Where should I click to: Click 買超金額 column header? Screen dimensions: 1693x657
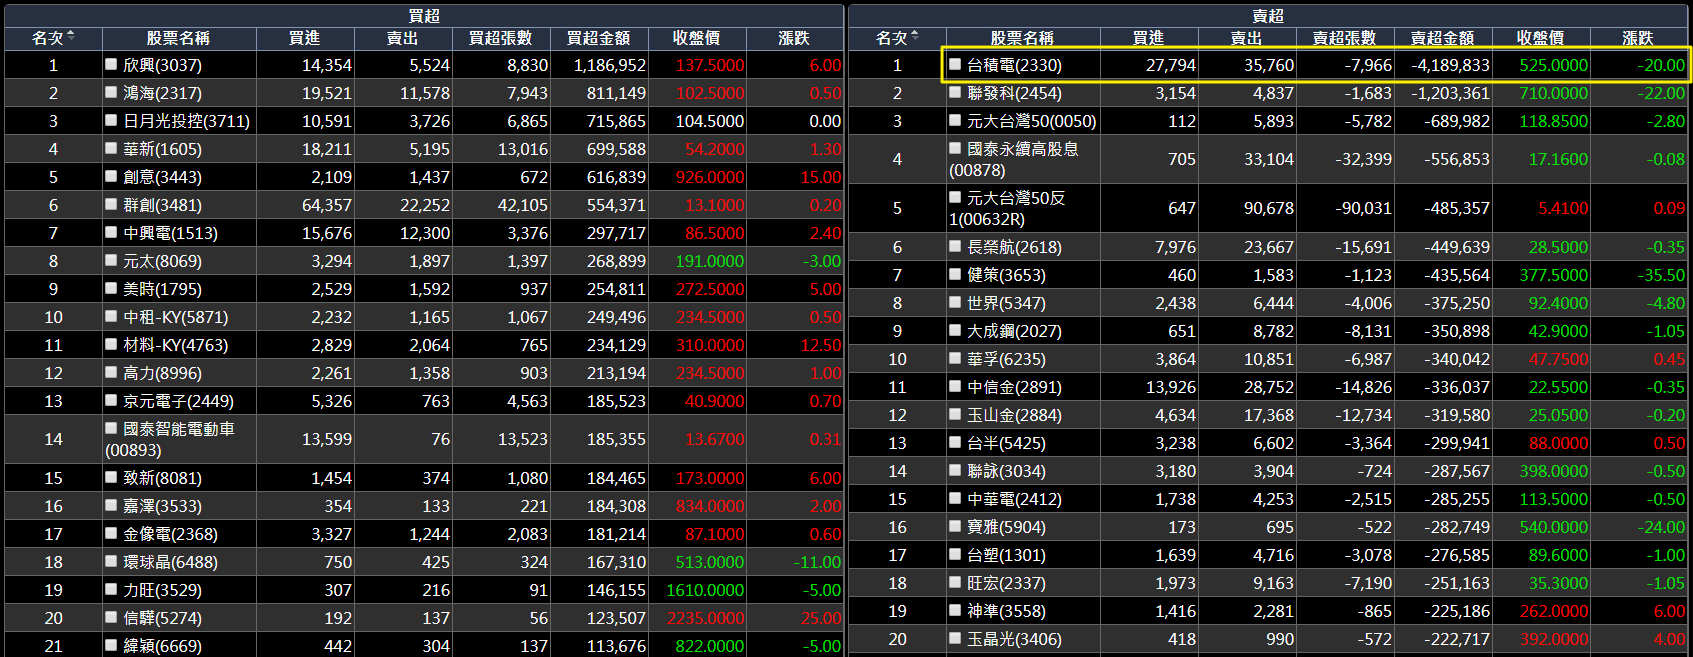click(x=598, y=38)
